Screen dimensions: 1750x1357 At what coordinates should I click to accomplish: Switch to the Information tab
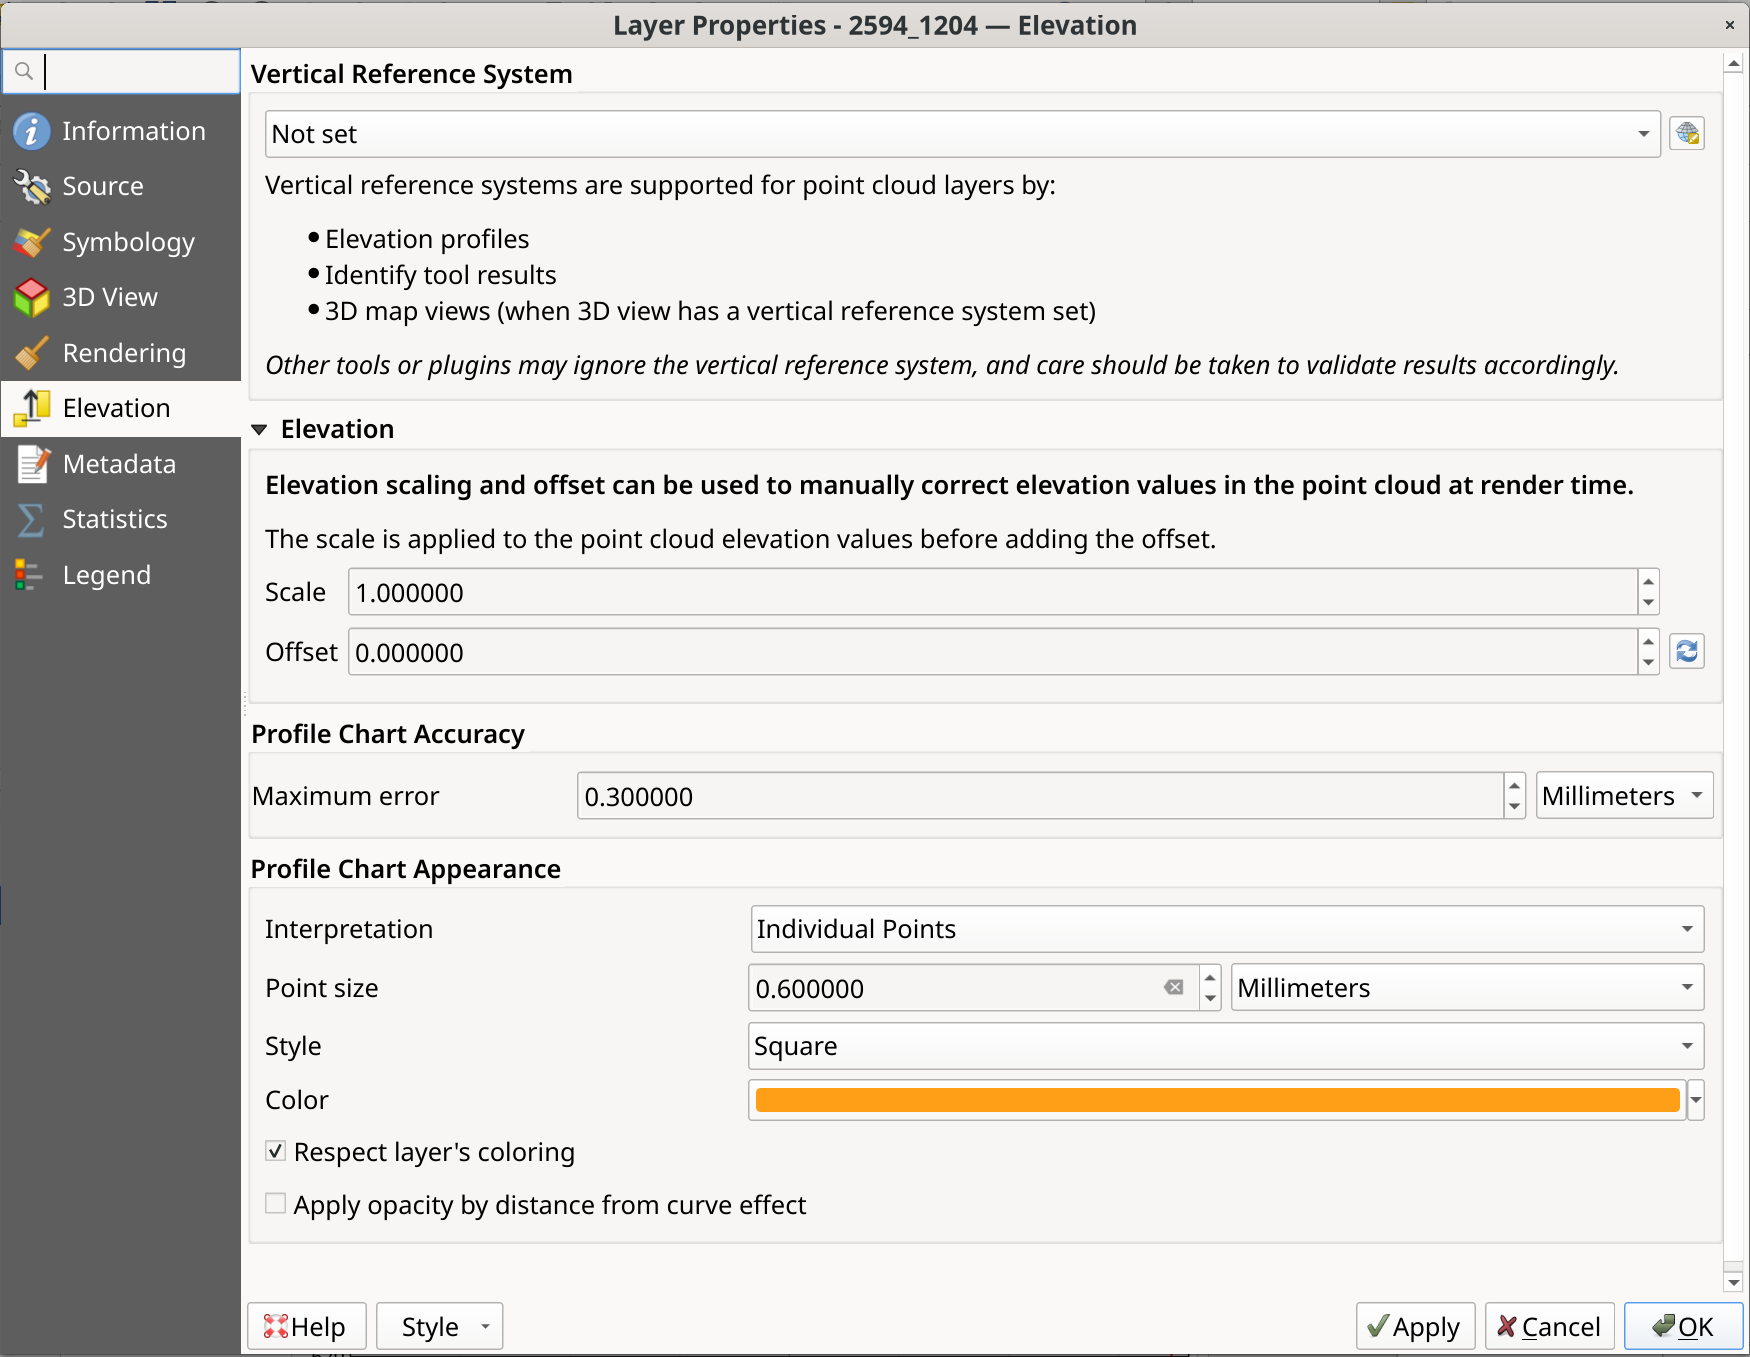[120, 131]
